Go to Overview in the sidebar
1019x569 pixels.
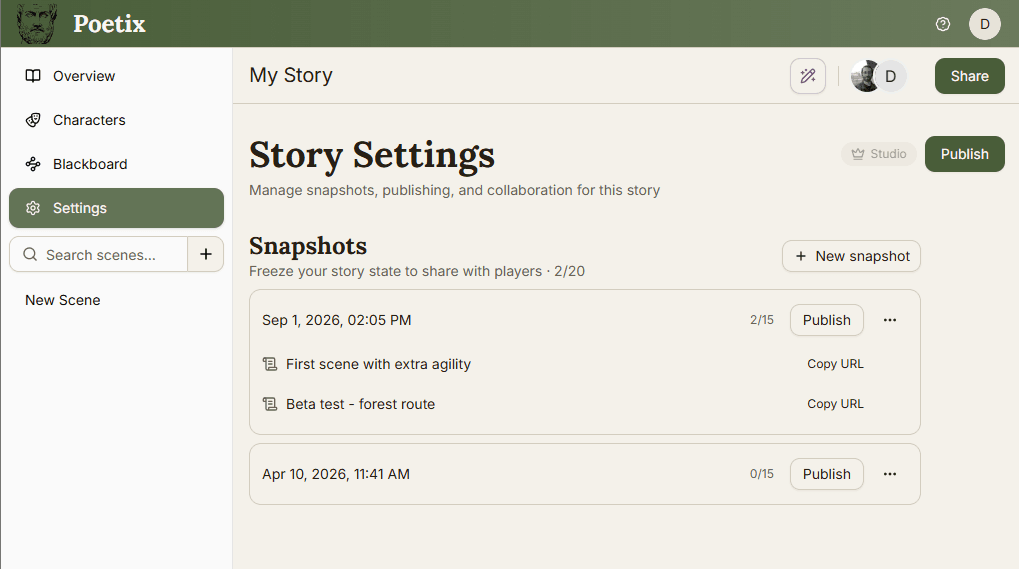point(116,76)
